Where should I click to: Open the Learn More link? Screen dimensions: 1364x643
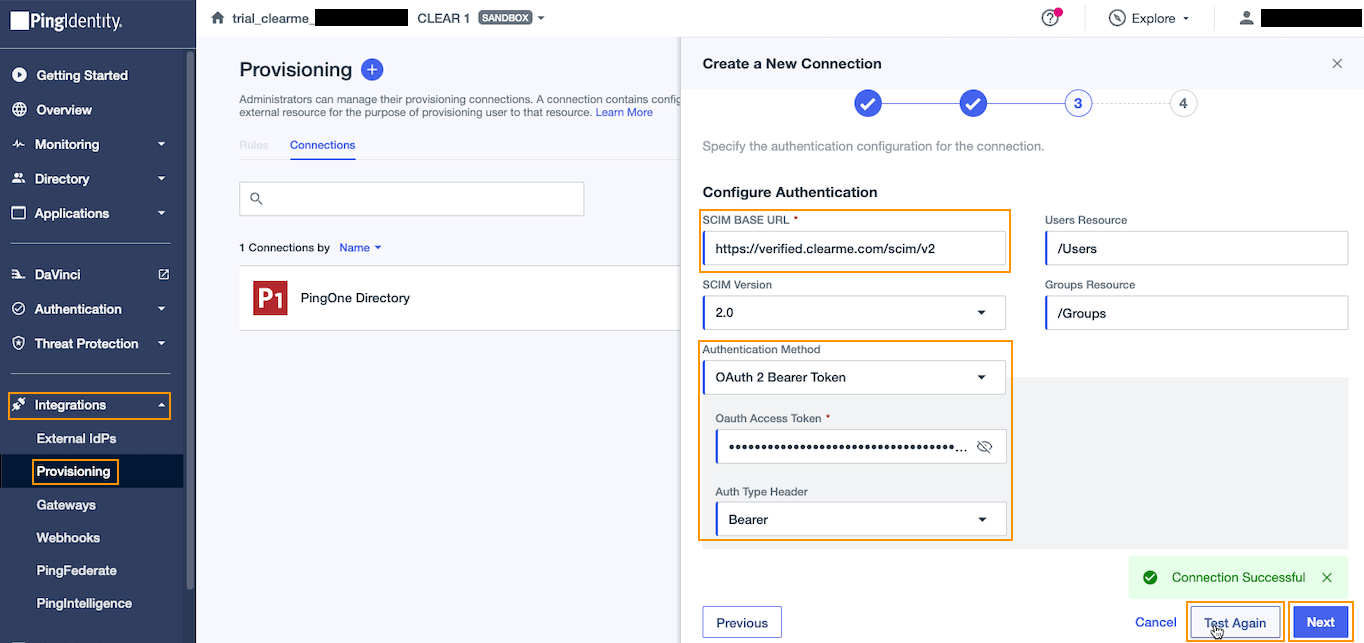624,113
